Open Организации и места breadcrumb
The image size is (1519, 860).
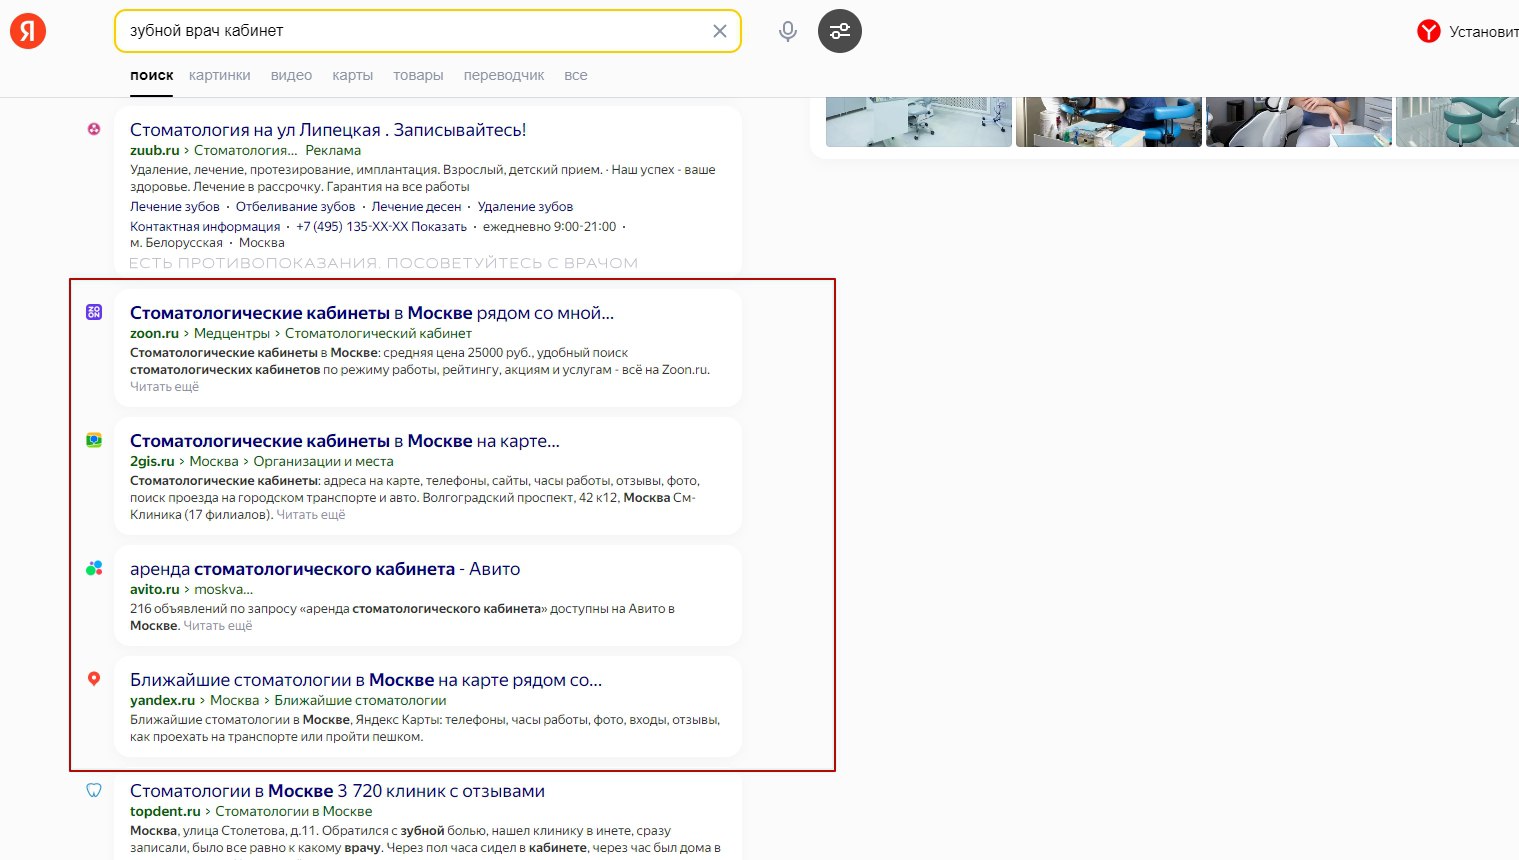coord(324,461)
